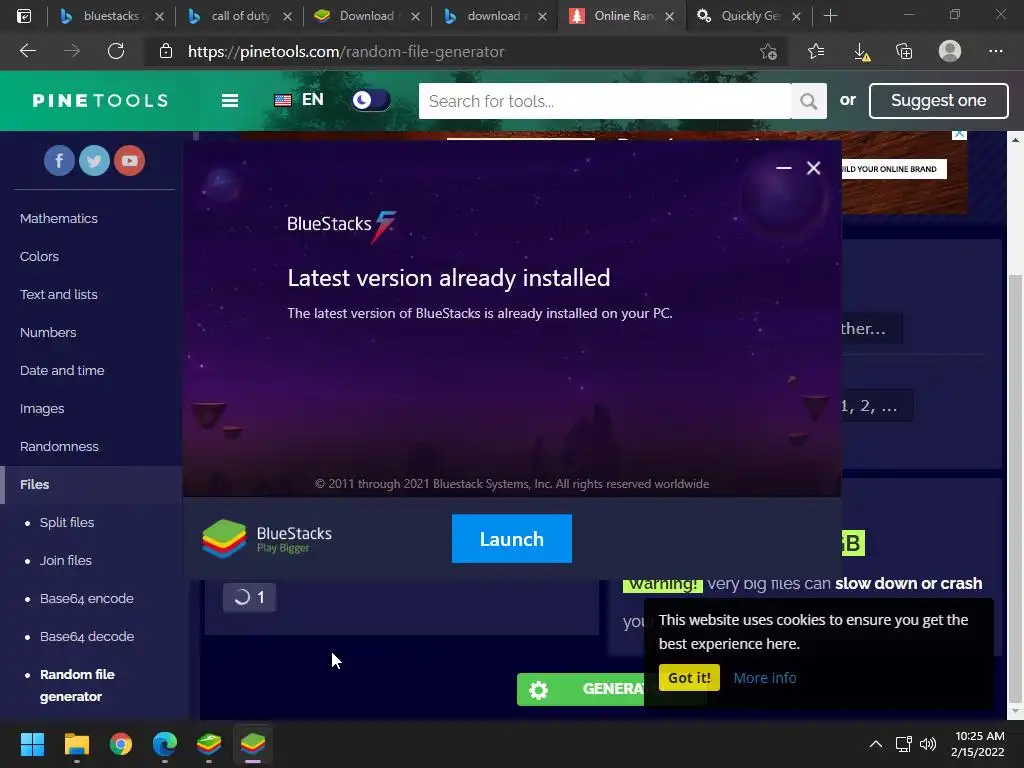Select Images category

pyautogui.click(x=42, y=409)
